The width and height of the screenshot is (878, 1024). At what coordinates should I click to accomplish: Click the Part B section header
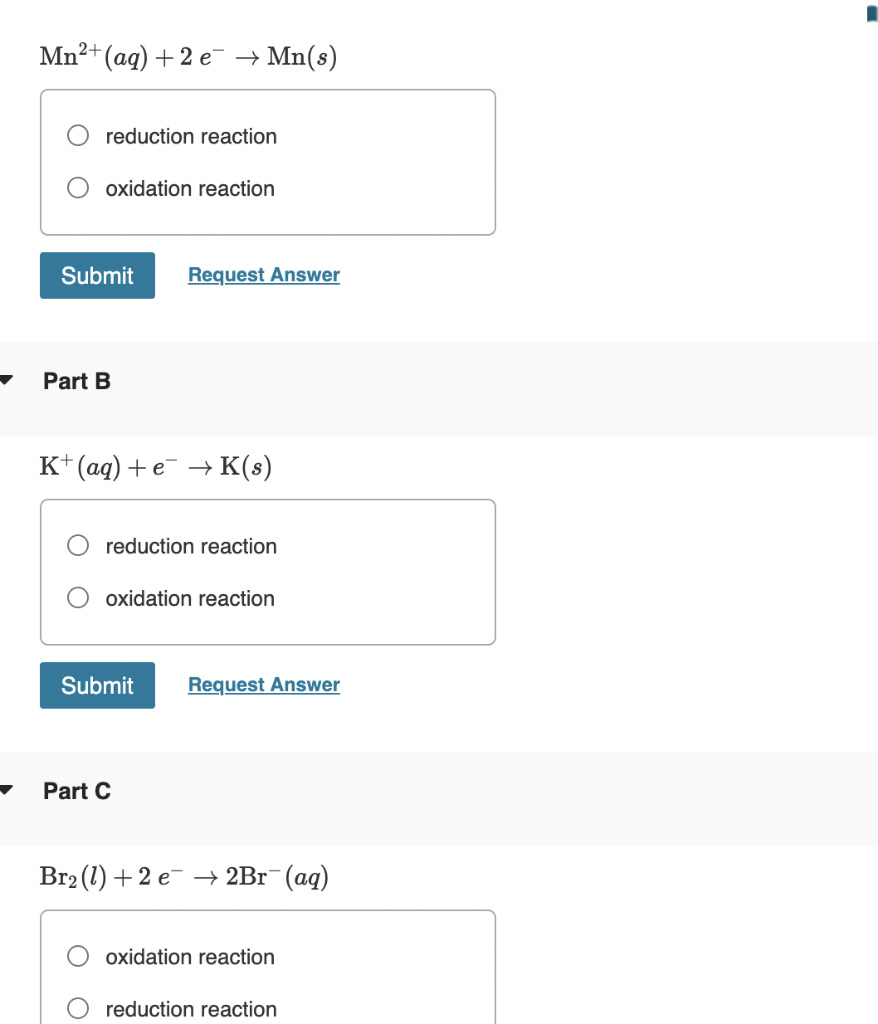(x=76, y=381)
